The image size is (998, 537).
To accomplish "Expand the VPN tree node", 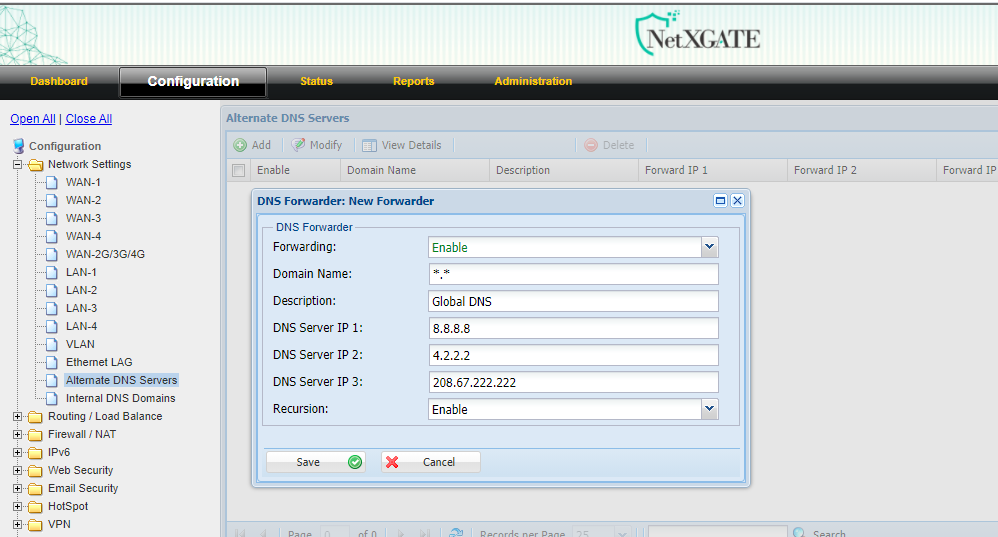I will pos(17,524).
